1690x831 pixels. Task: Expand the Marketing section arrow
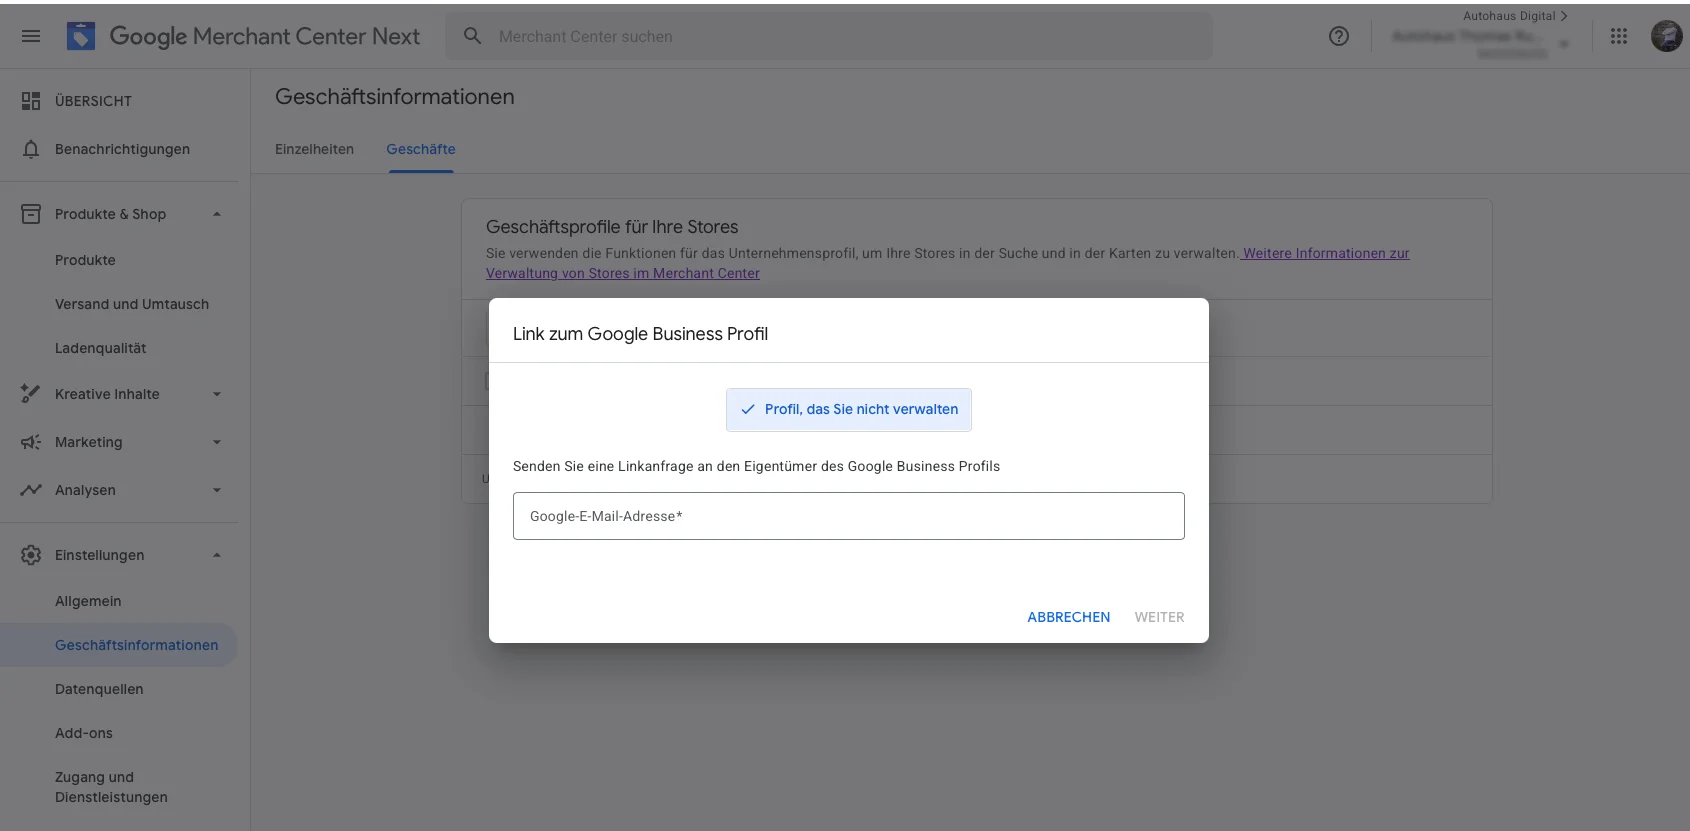pos(217,442)
